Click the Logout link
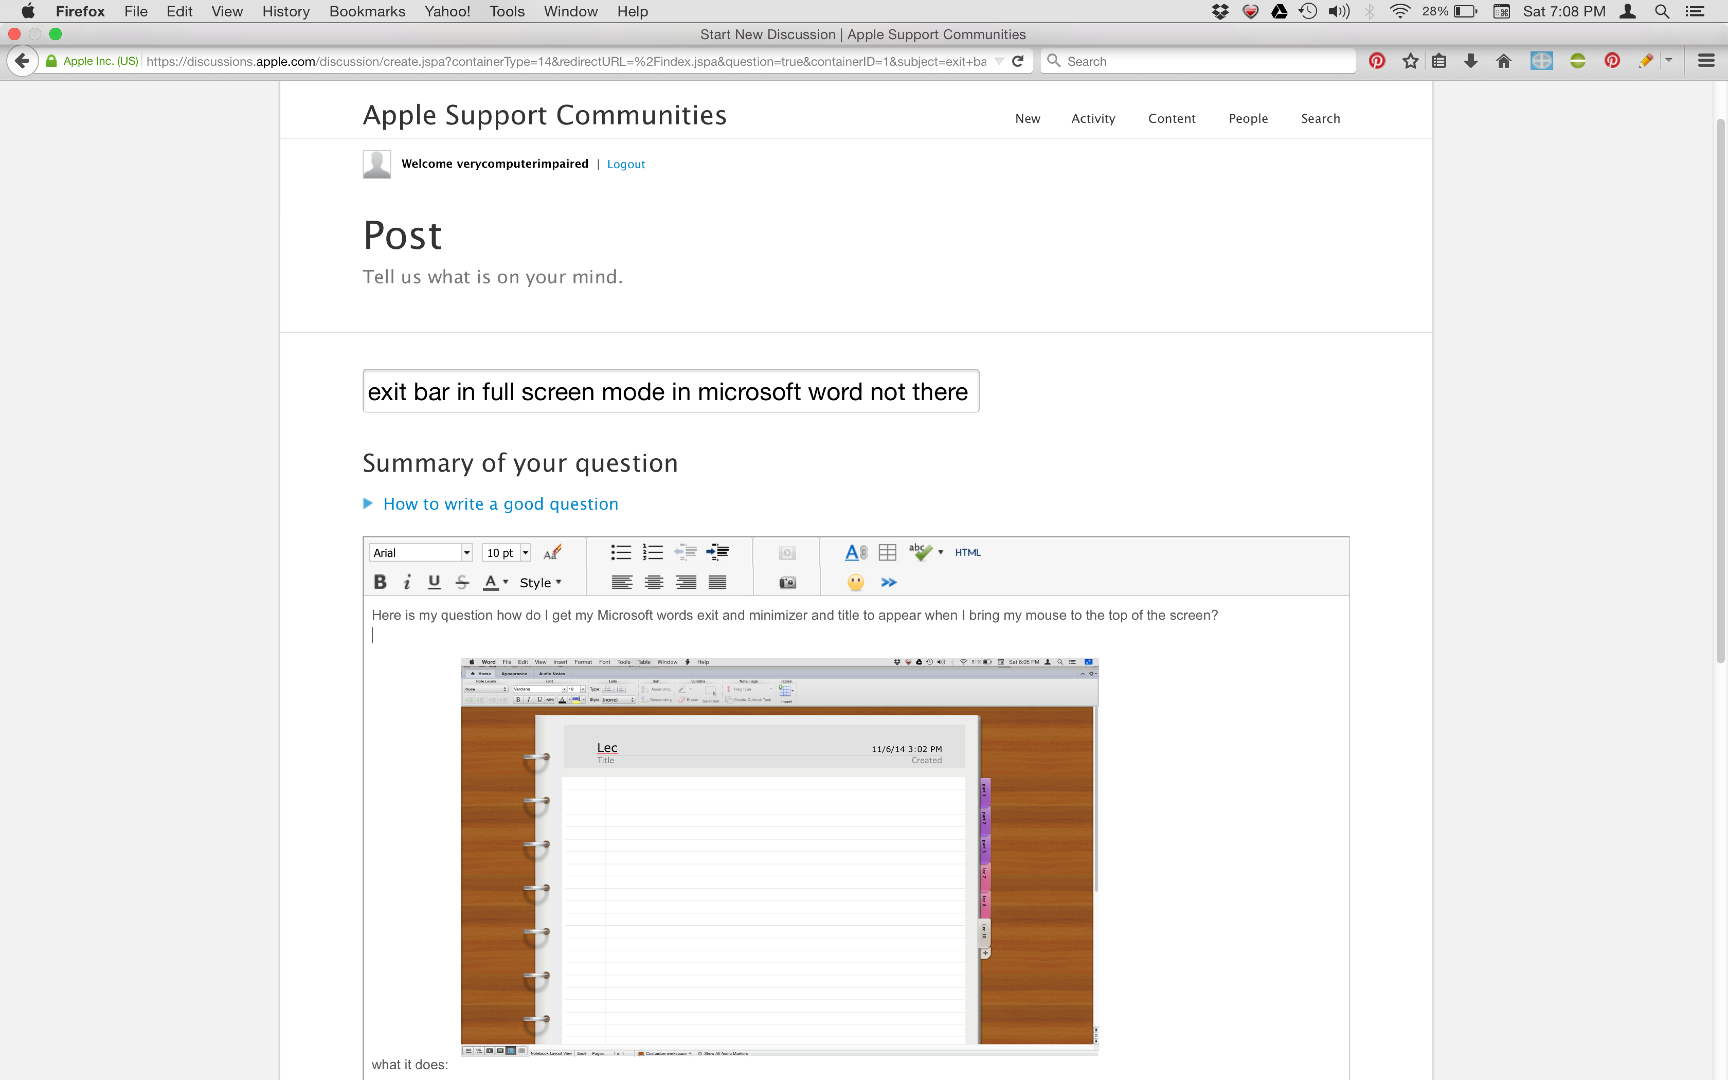This screenshot has width=1728, height=1080. (626, 164)
